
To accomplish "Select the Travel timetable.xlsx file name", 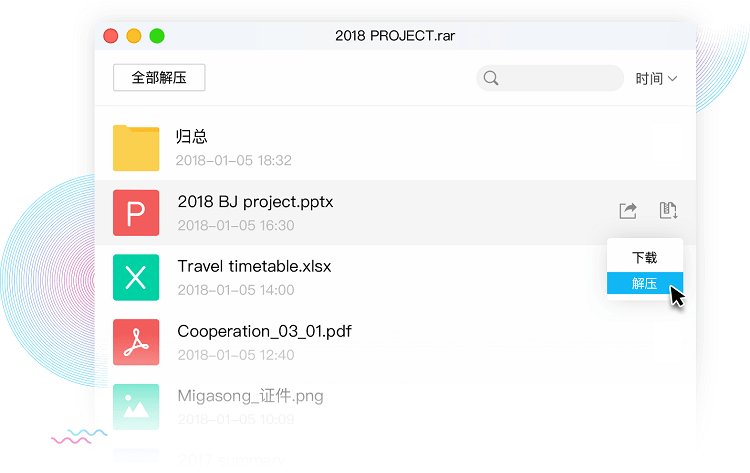I will coord(254,267).
